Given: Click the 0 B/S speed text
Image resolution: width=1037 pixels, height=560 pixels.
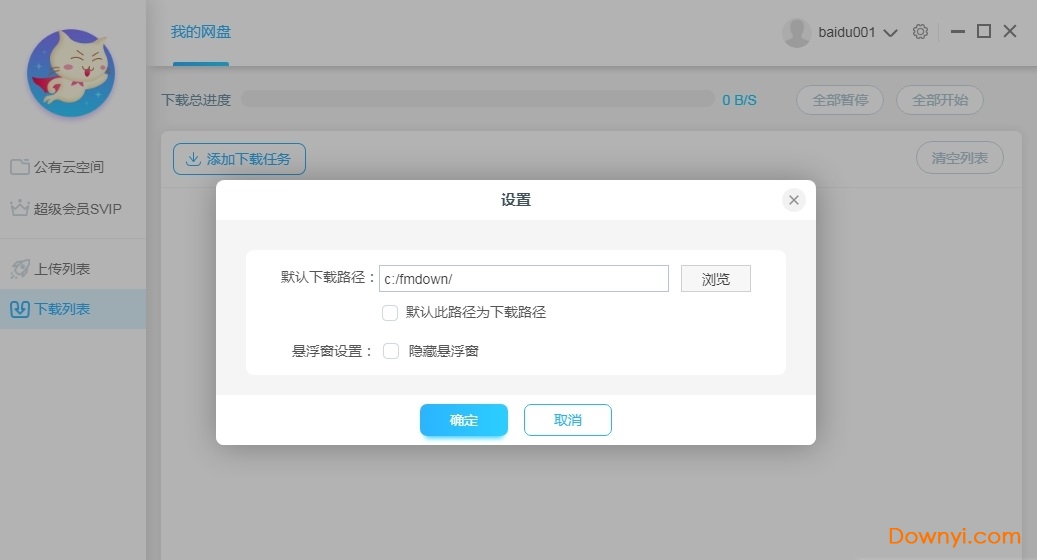Looking at the screenshot, I should tap(739, 100).
